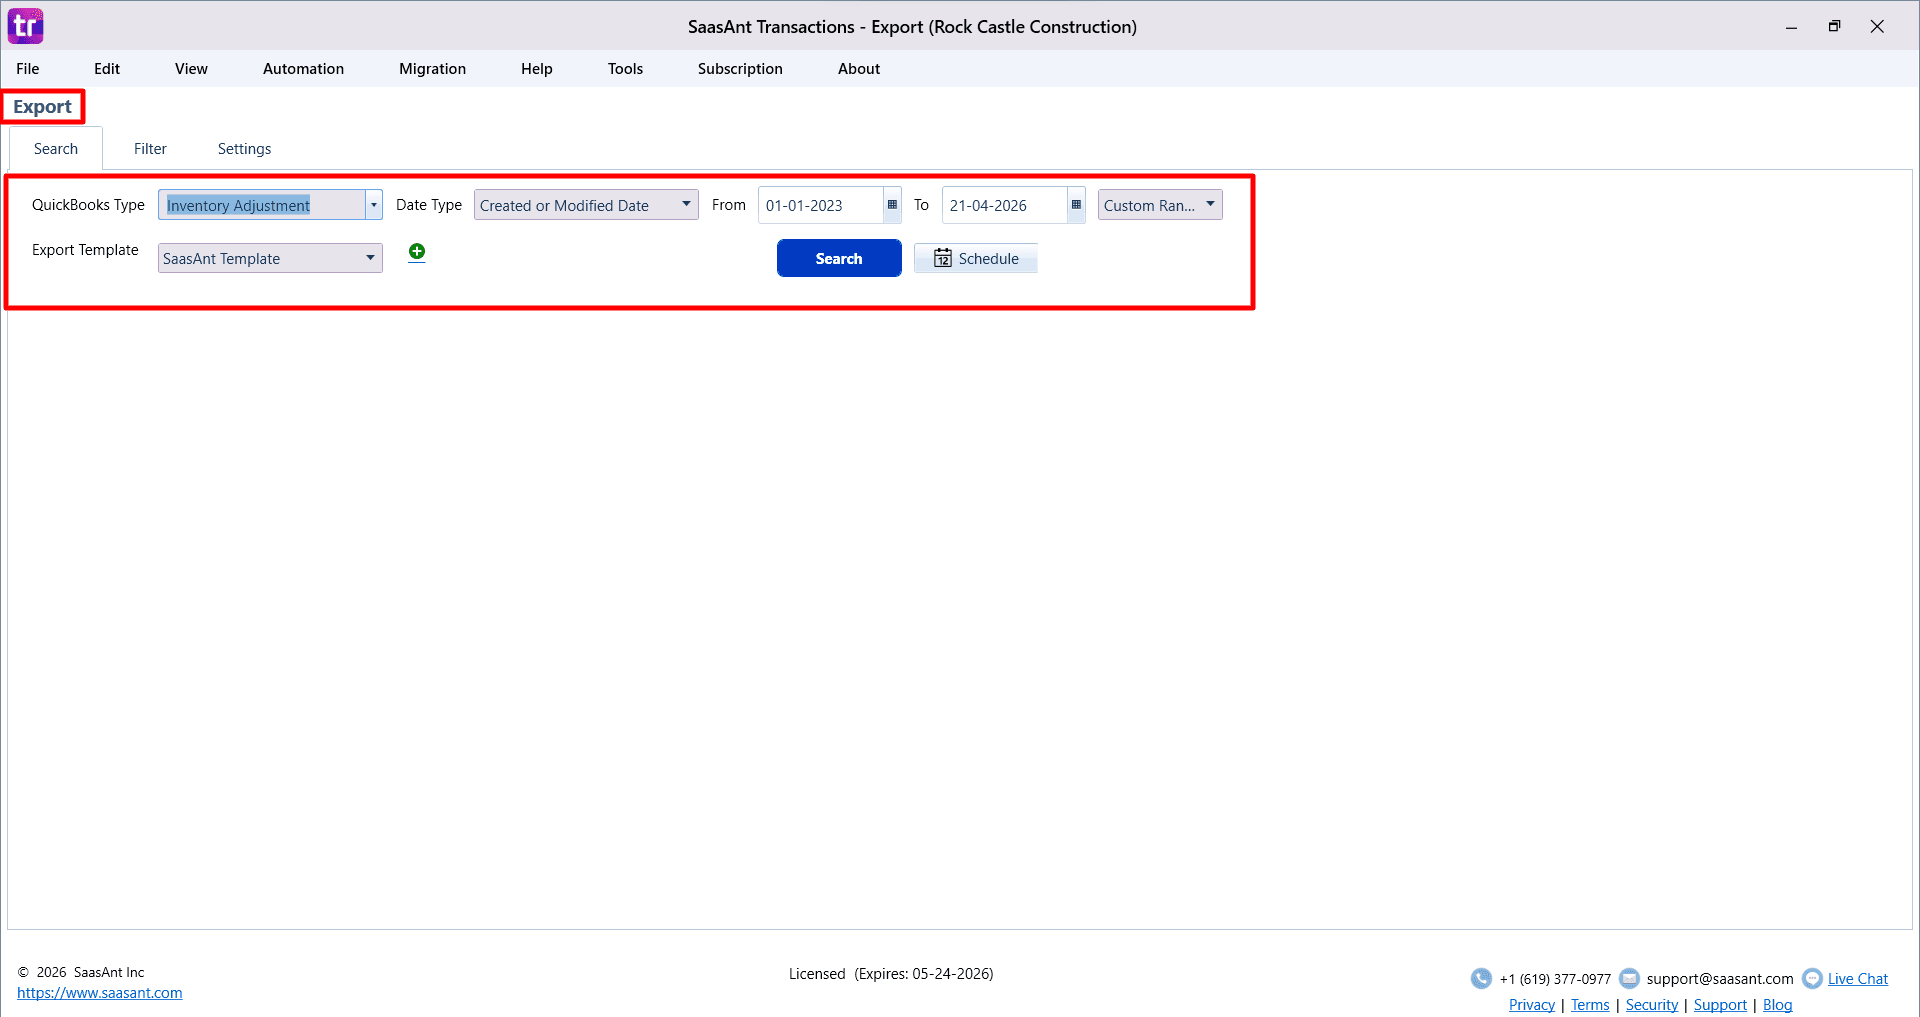Screen dimensions: 1920x1017
Task: Click the support@saasant.com email text
Action: [x=1720, y=978]
